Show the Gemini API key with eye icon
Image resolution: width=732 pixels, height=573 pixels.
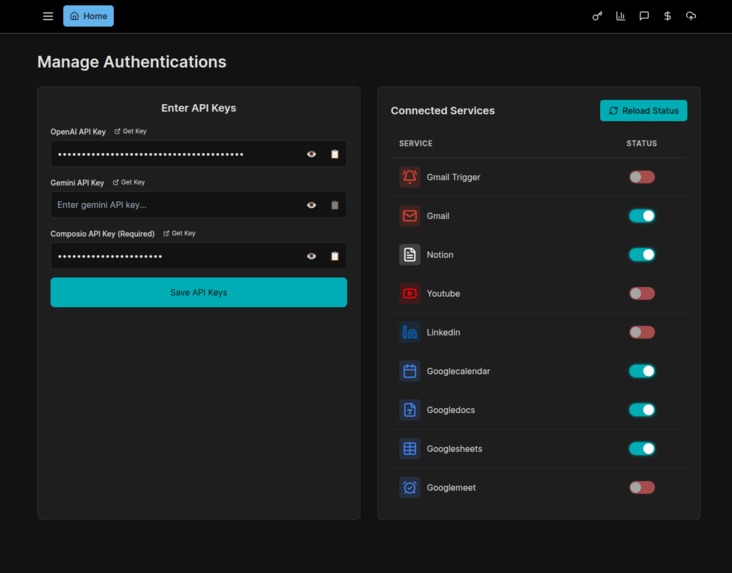(311, 205)
